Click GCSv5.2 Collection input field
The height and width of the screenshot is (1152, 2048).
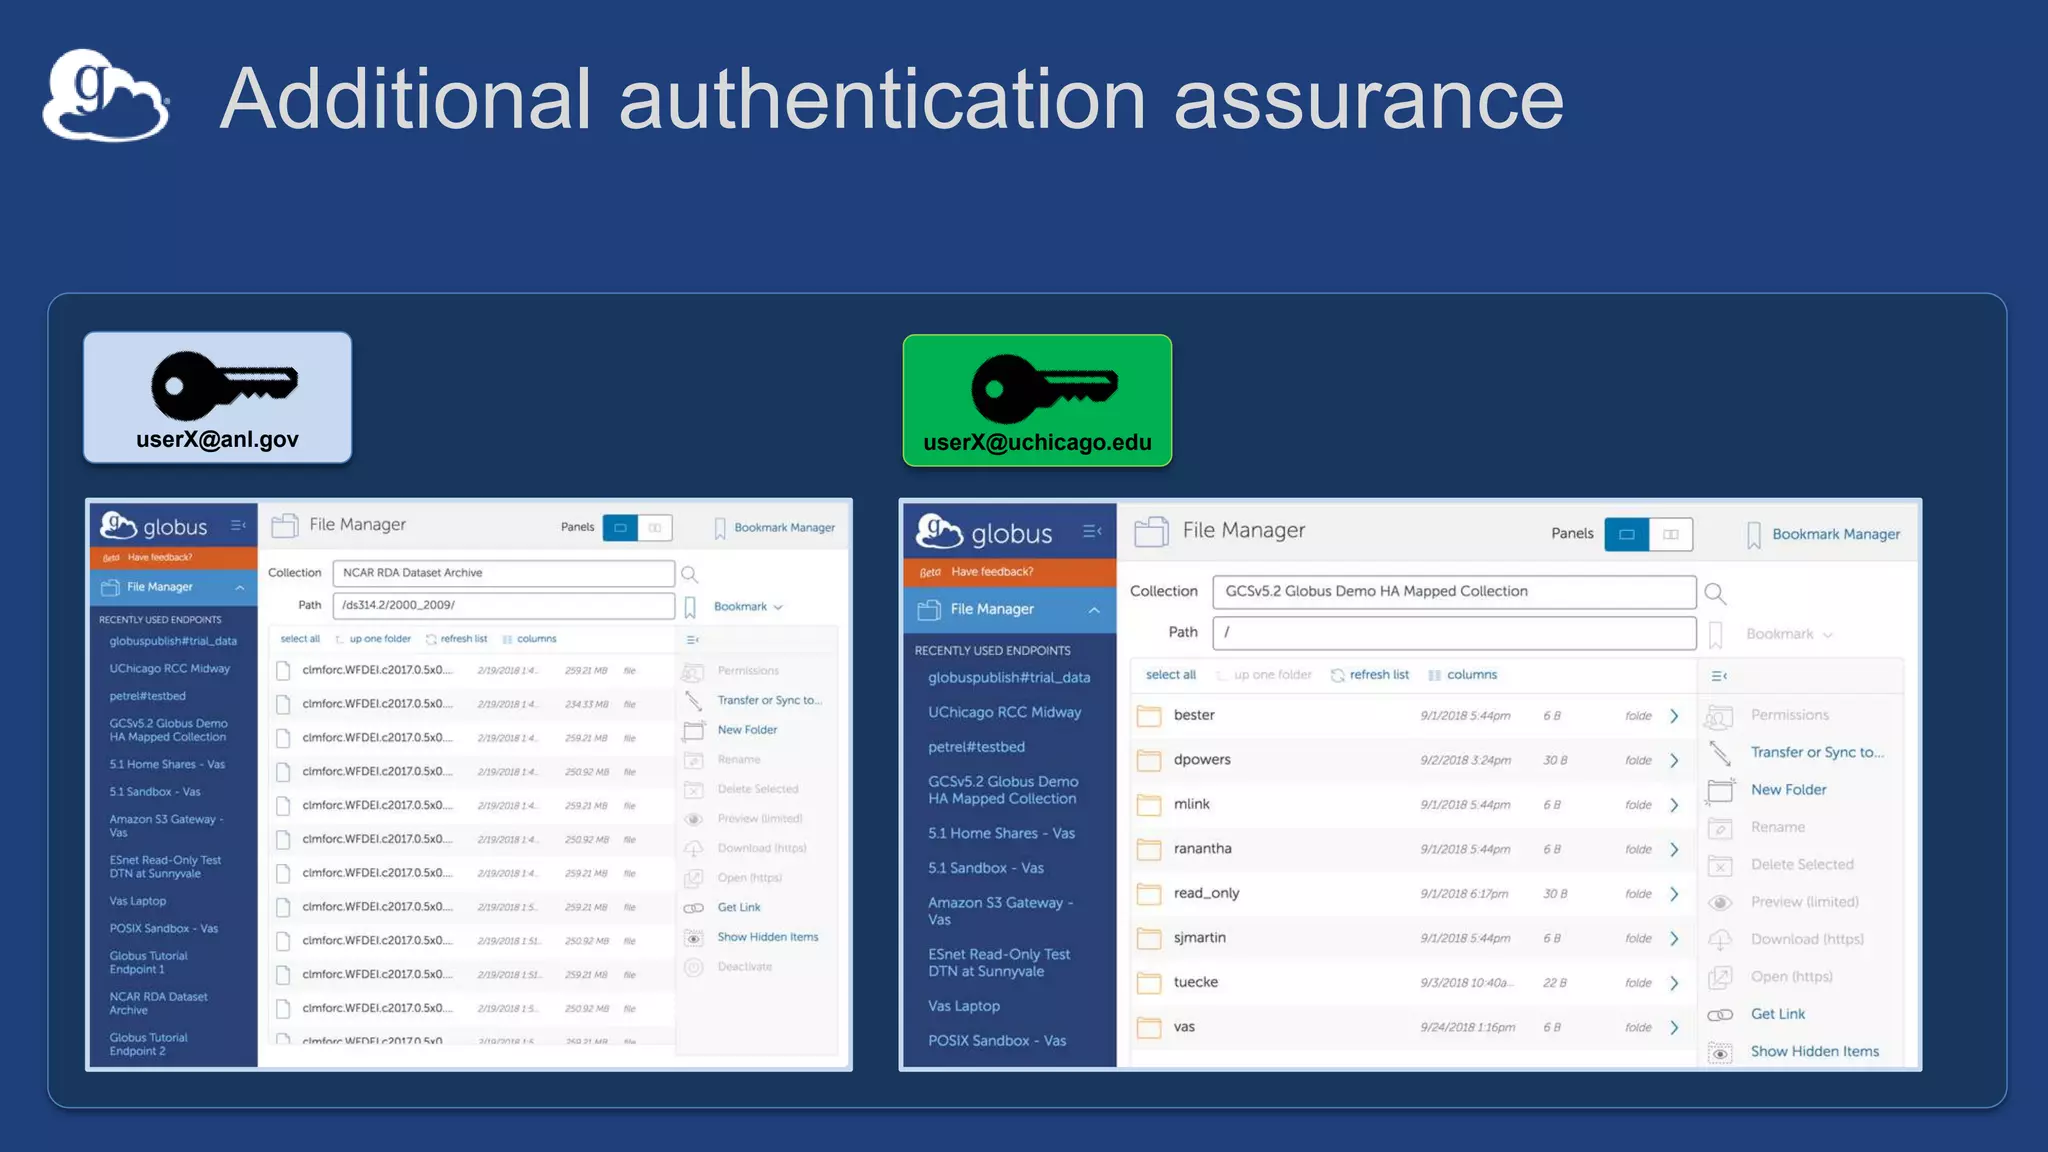pyautogui.click(x=1454, y=592)
